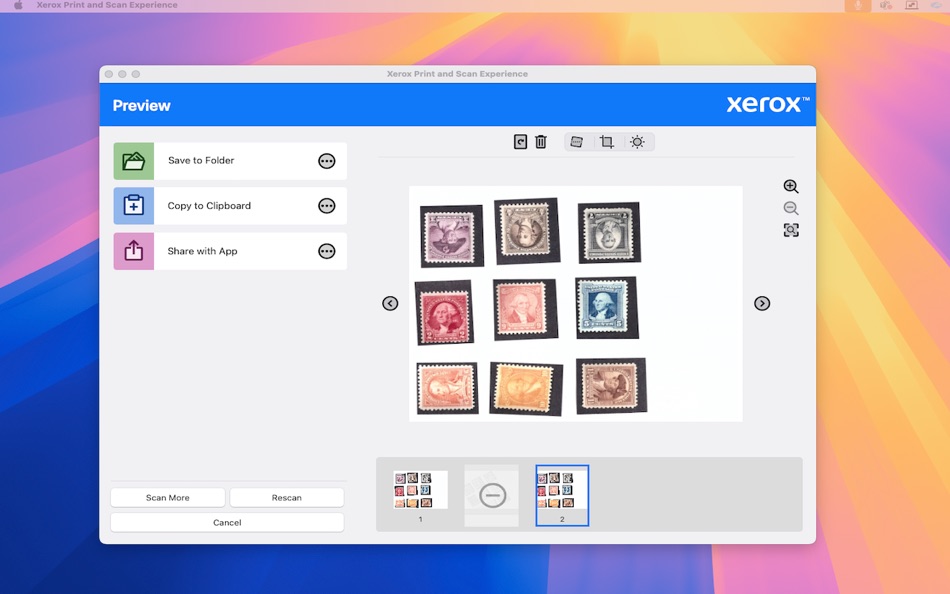The width and height of the screenshot is (950, 594).
Task: Click the Copy to Clipboard label
Action: click(209, 206)
